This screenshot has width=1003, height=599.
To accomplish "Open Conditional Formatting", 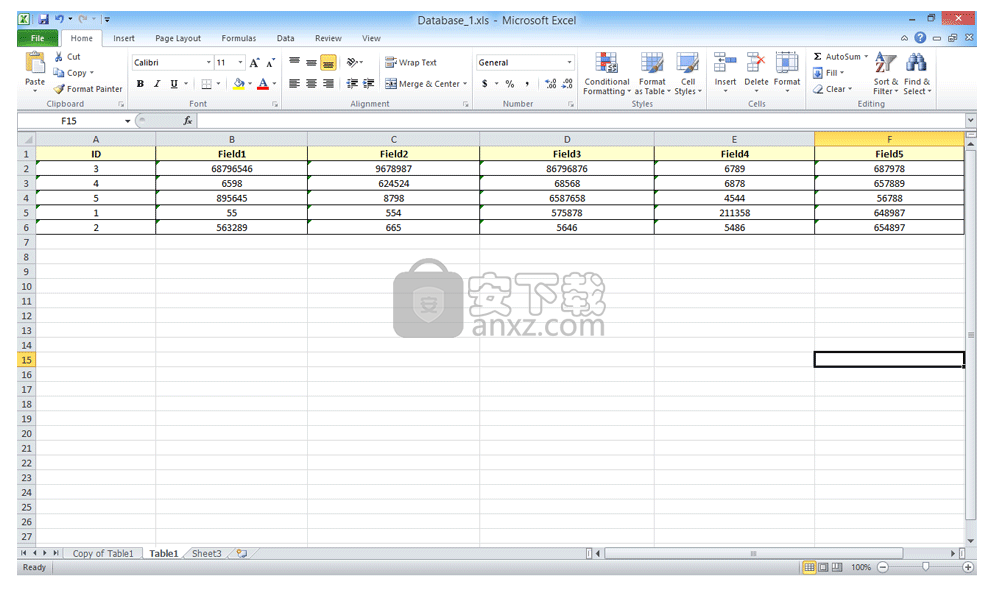I will pos(606,74).
